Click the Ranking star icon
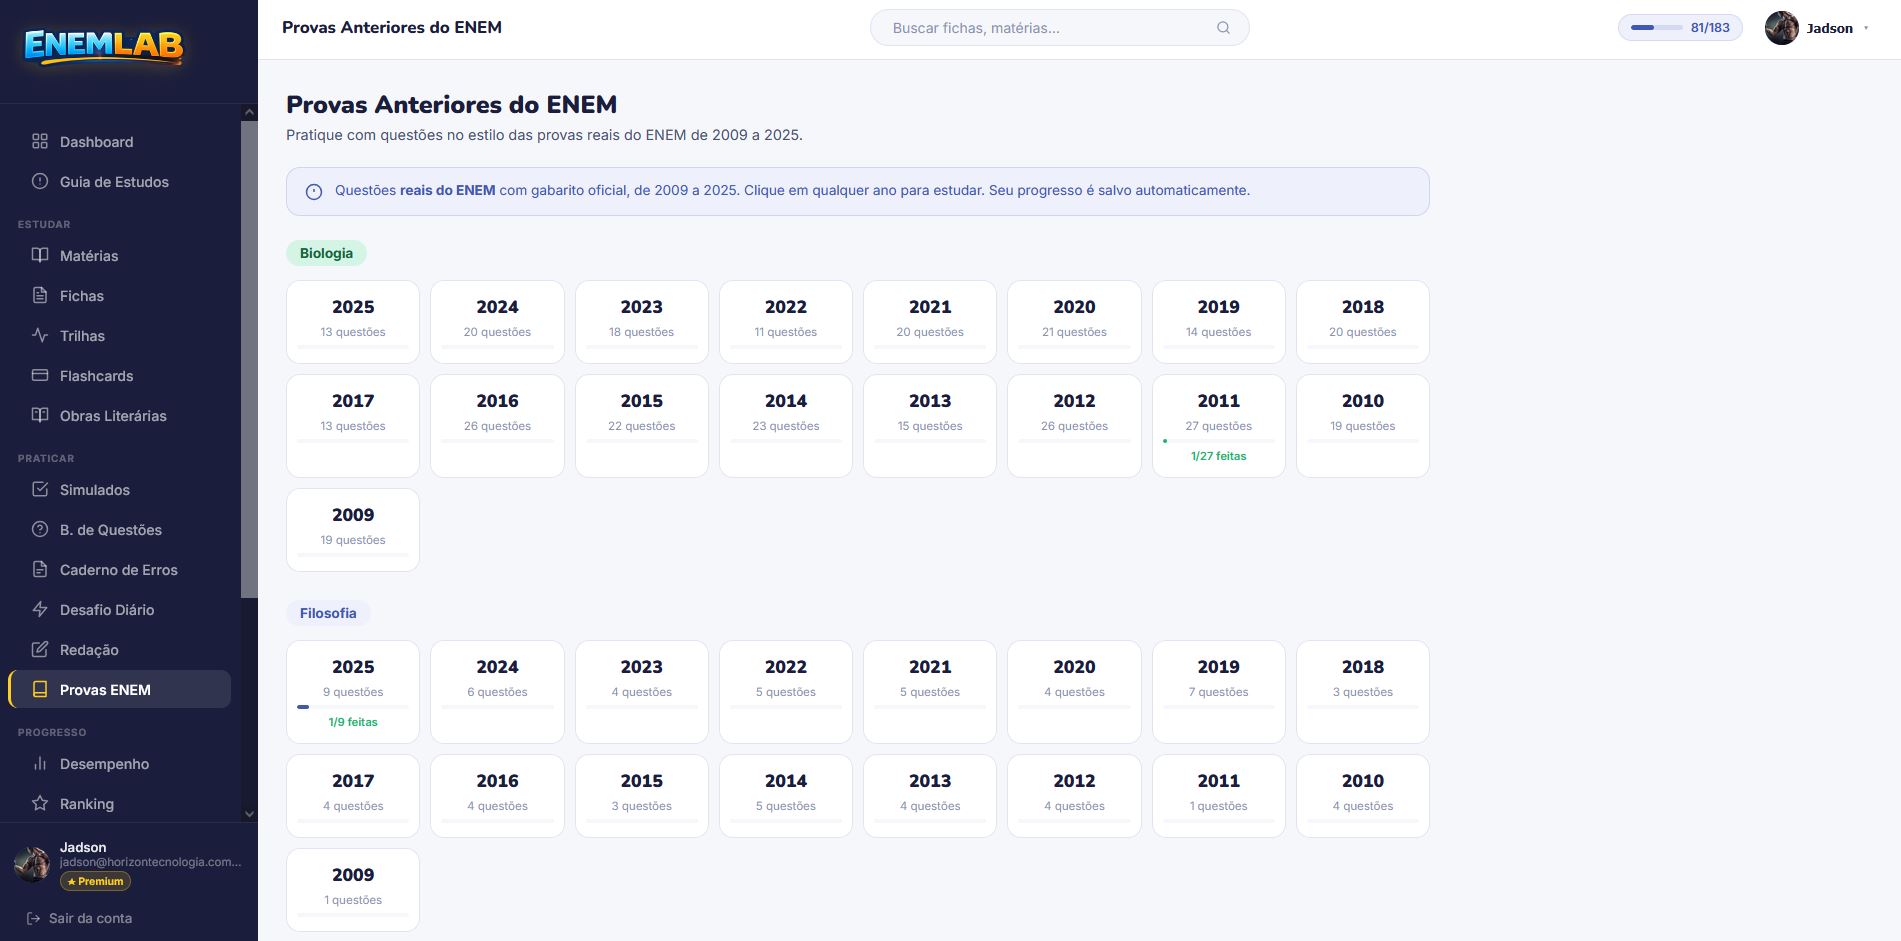Image resolution: width=1901 pixels, height=941 pixels. pyautogui.click(x=40, y=803)
